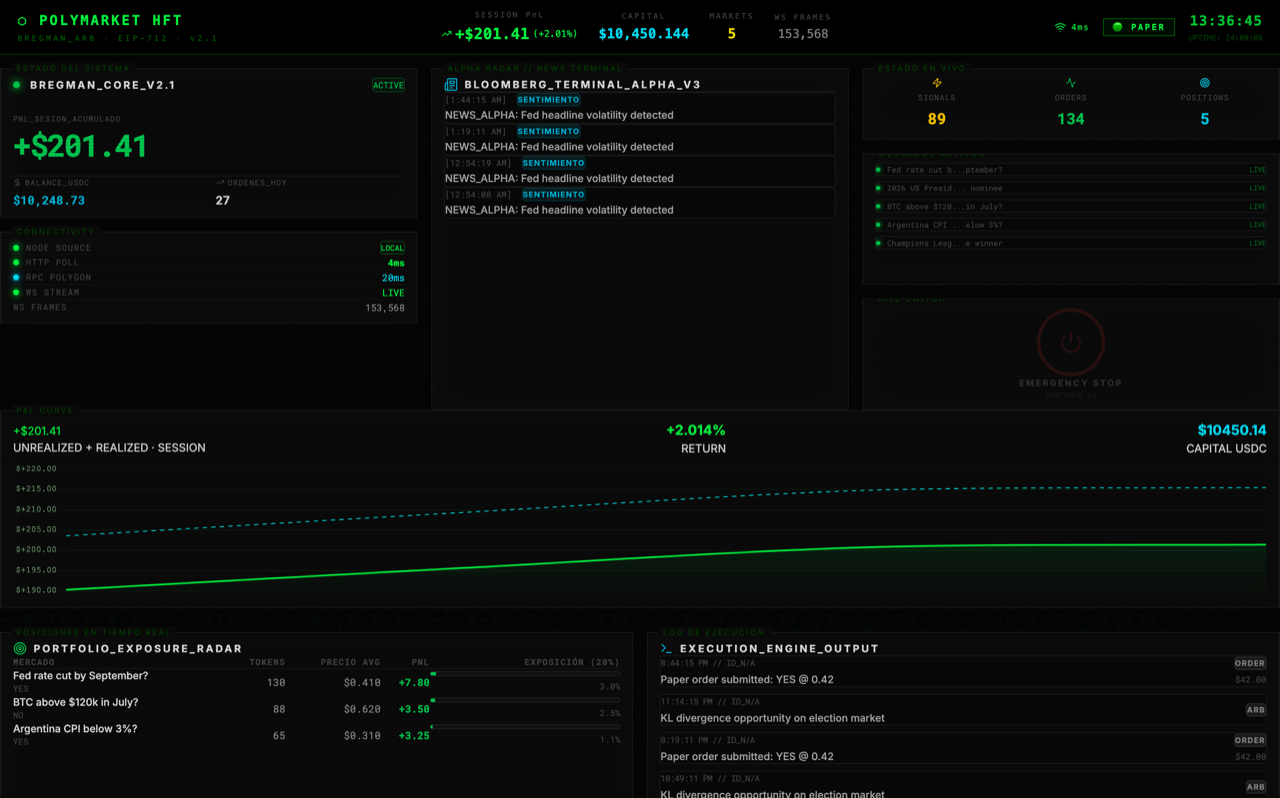The image size is (1280, 798).
Task: Click the LOCAL badge in connectivity
Action: (392, 248)
